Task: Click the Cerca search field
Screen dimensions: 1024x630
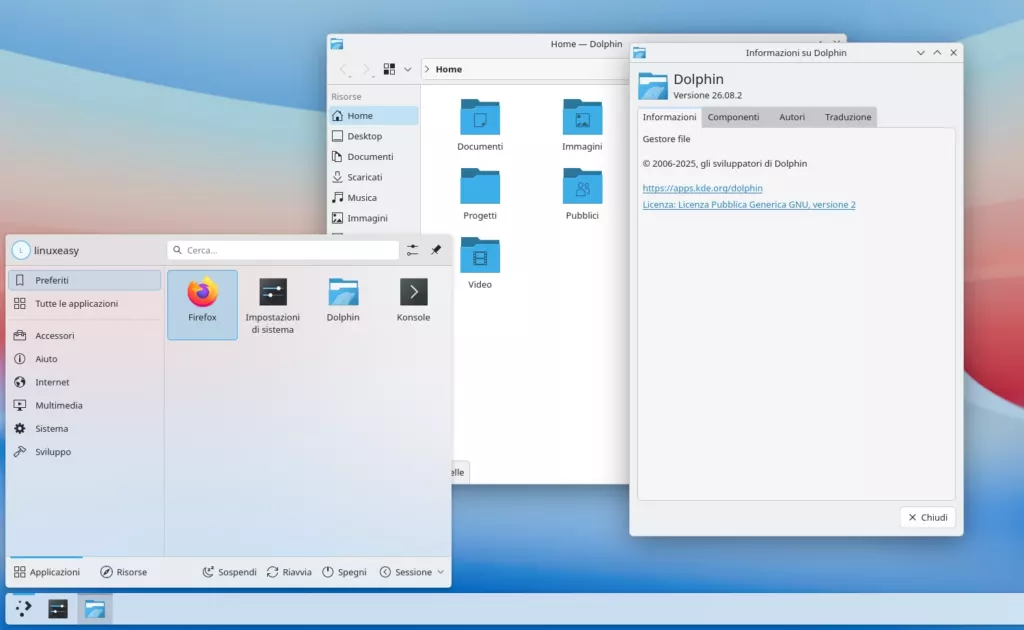Action: [283, 250]
